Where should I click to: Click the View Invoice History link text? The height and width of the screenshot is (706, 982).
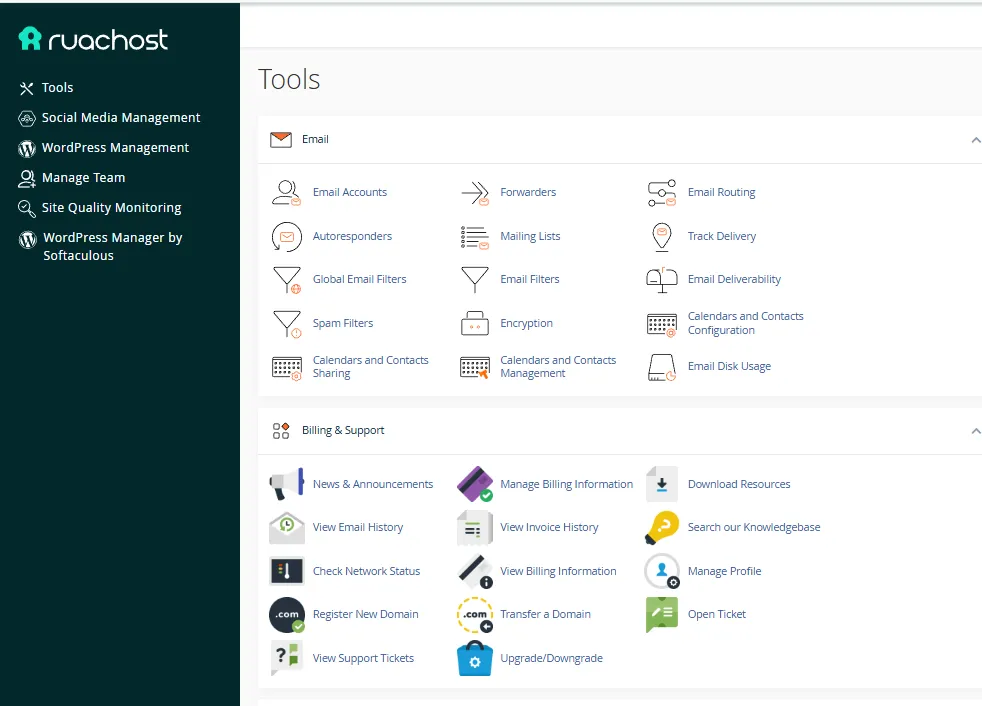point(549,527)
